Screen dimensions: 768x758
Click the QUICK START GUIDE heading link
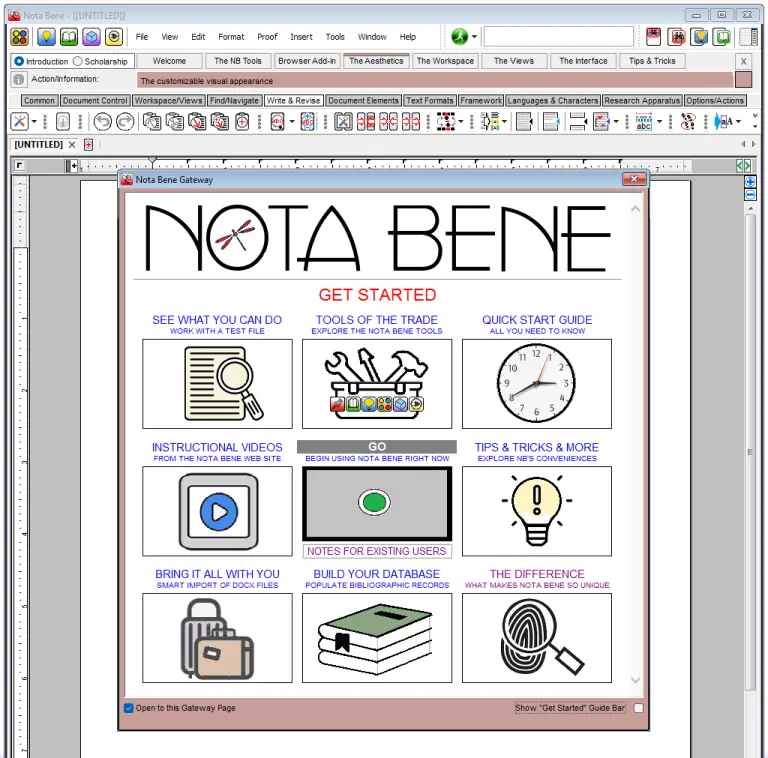click(537, 320)
